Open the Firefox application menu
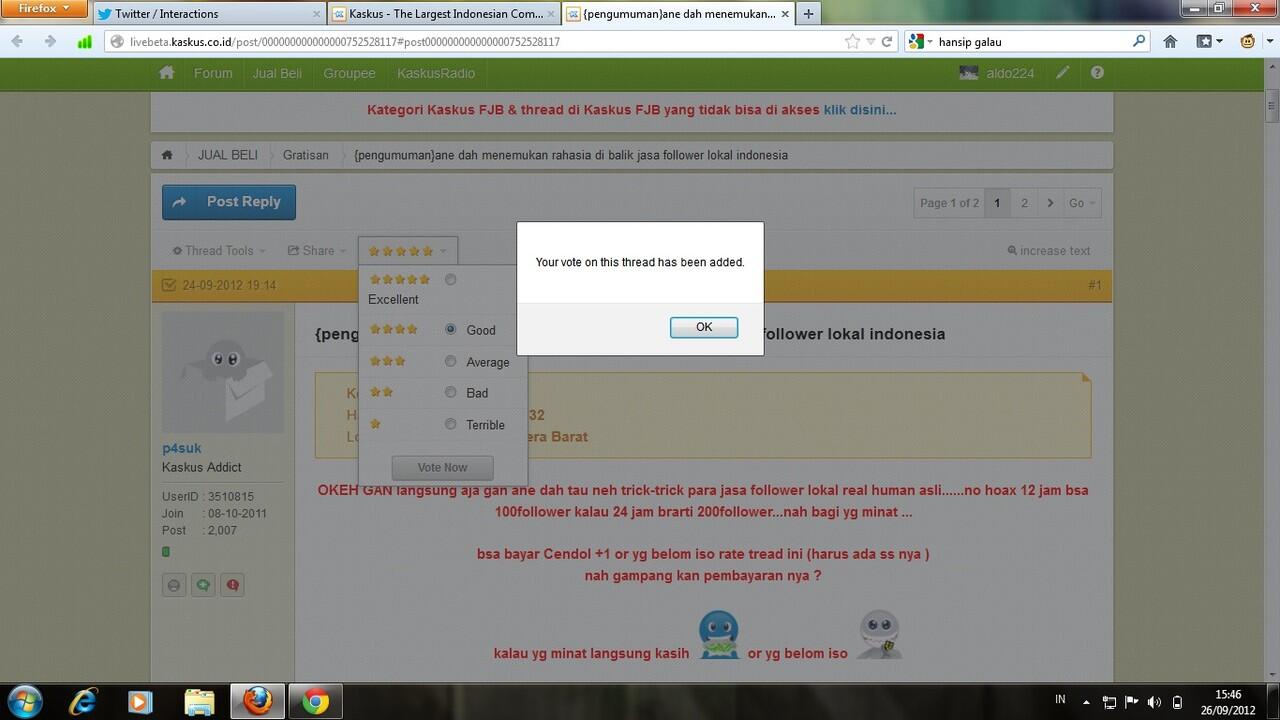The height and width of the screenshot is (720, 1280). pos(43,8)
